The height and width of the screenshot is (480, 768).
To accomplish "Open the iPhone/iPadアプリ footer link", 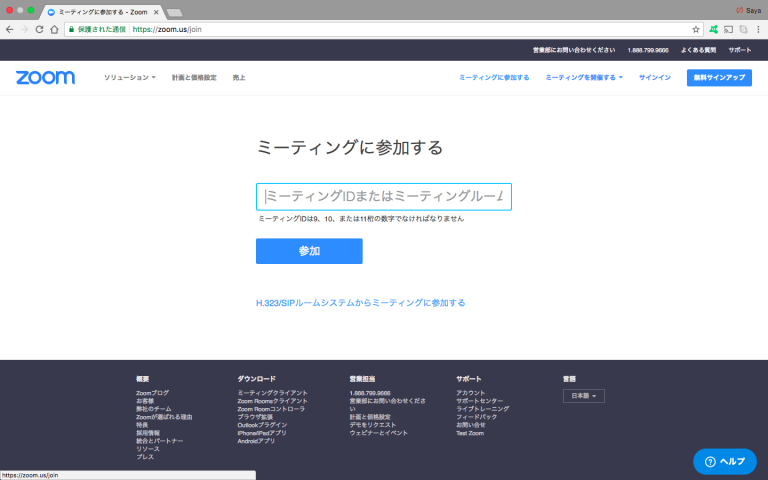I will click(262, 433).
